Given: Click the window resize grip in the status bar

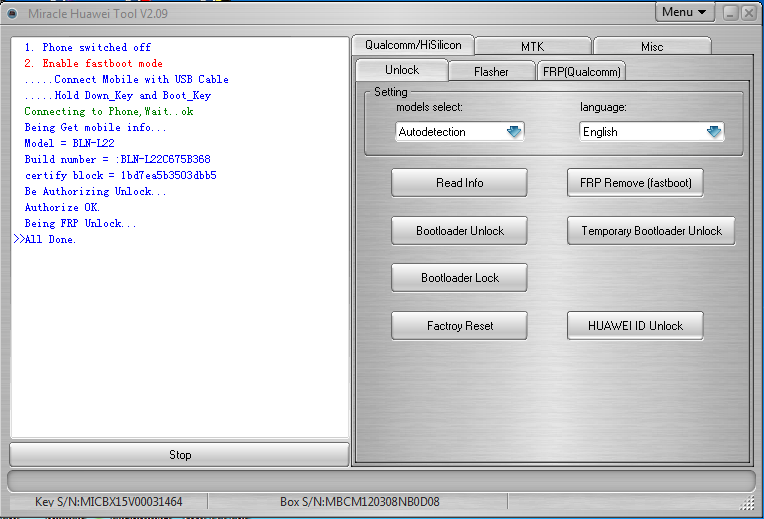Looking at the screenshot, I should [747, 503].
